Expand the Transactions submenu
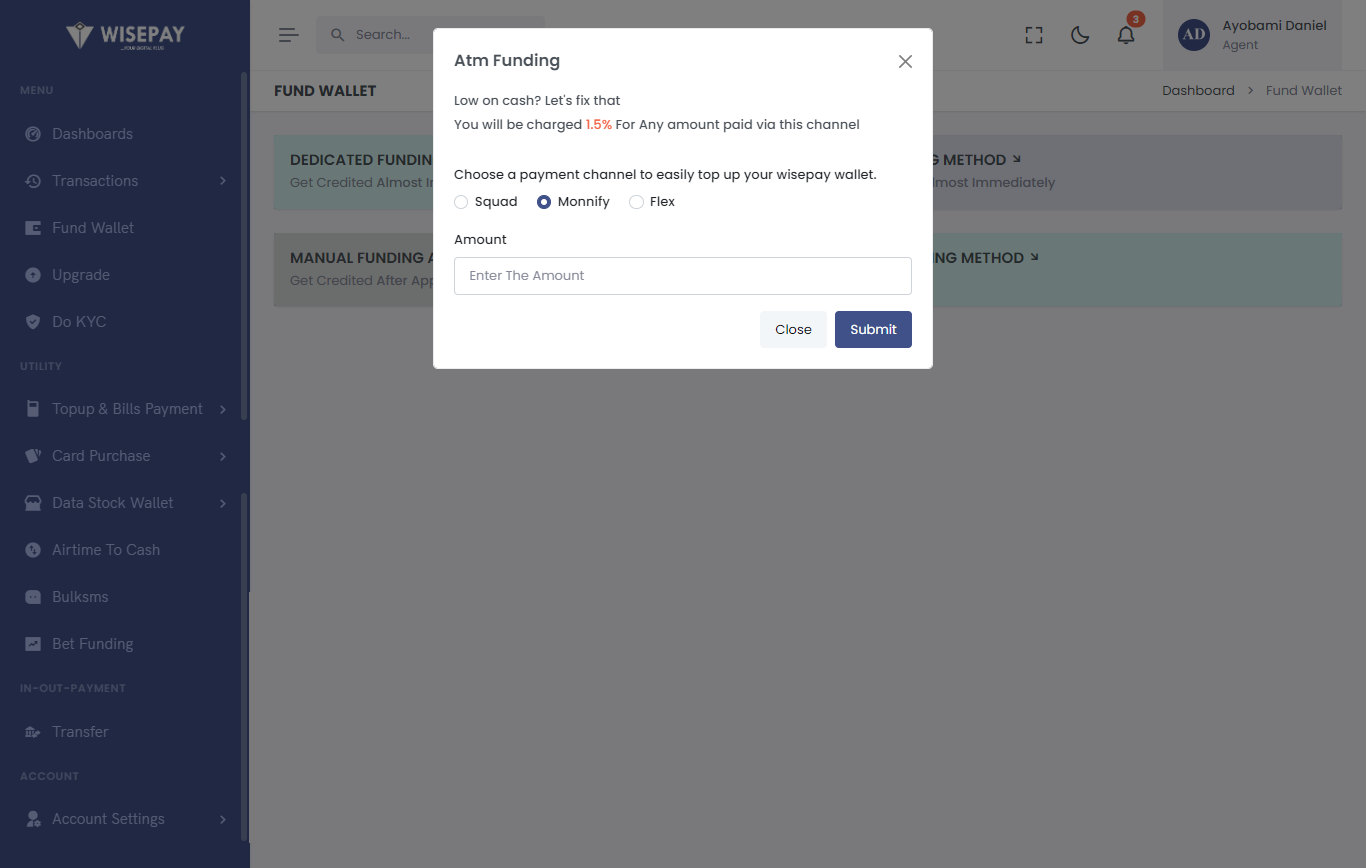 222,181
